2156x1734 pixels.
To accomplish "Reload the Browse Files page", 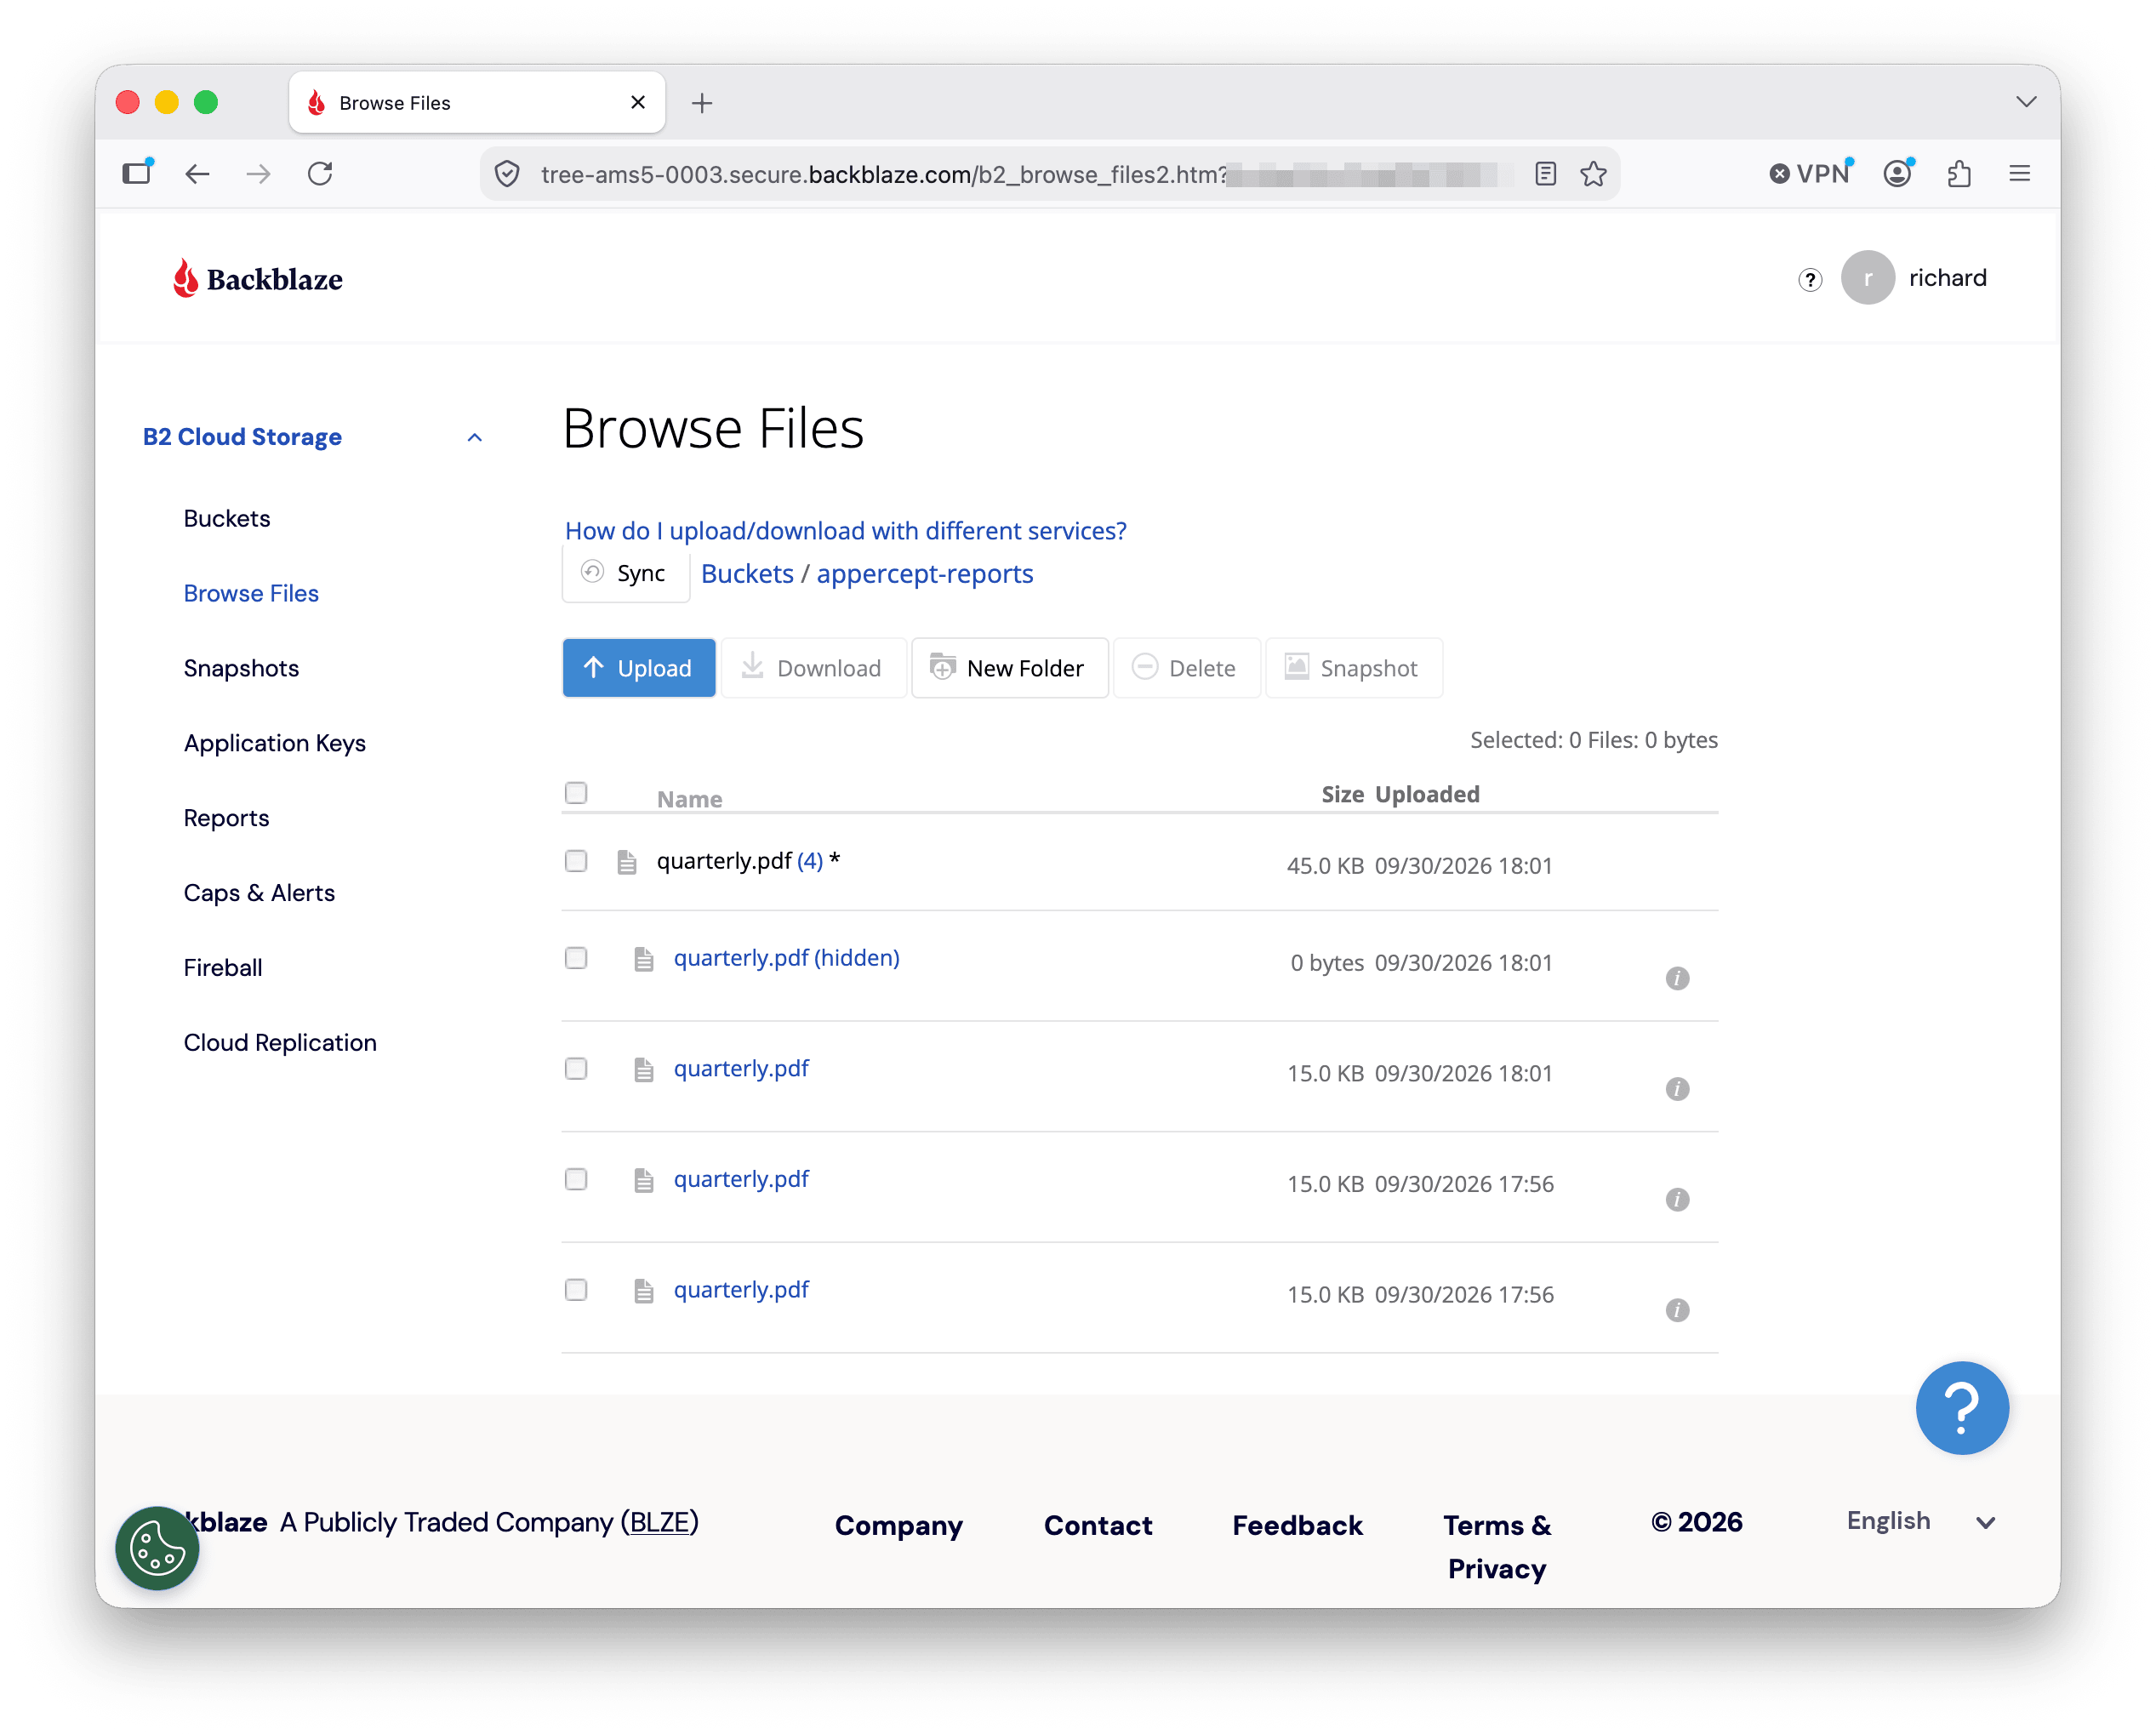I will pyautogui.click(x=320, y=174).
